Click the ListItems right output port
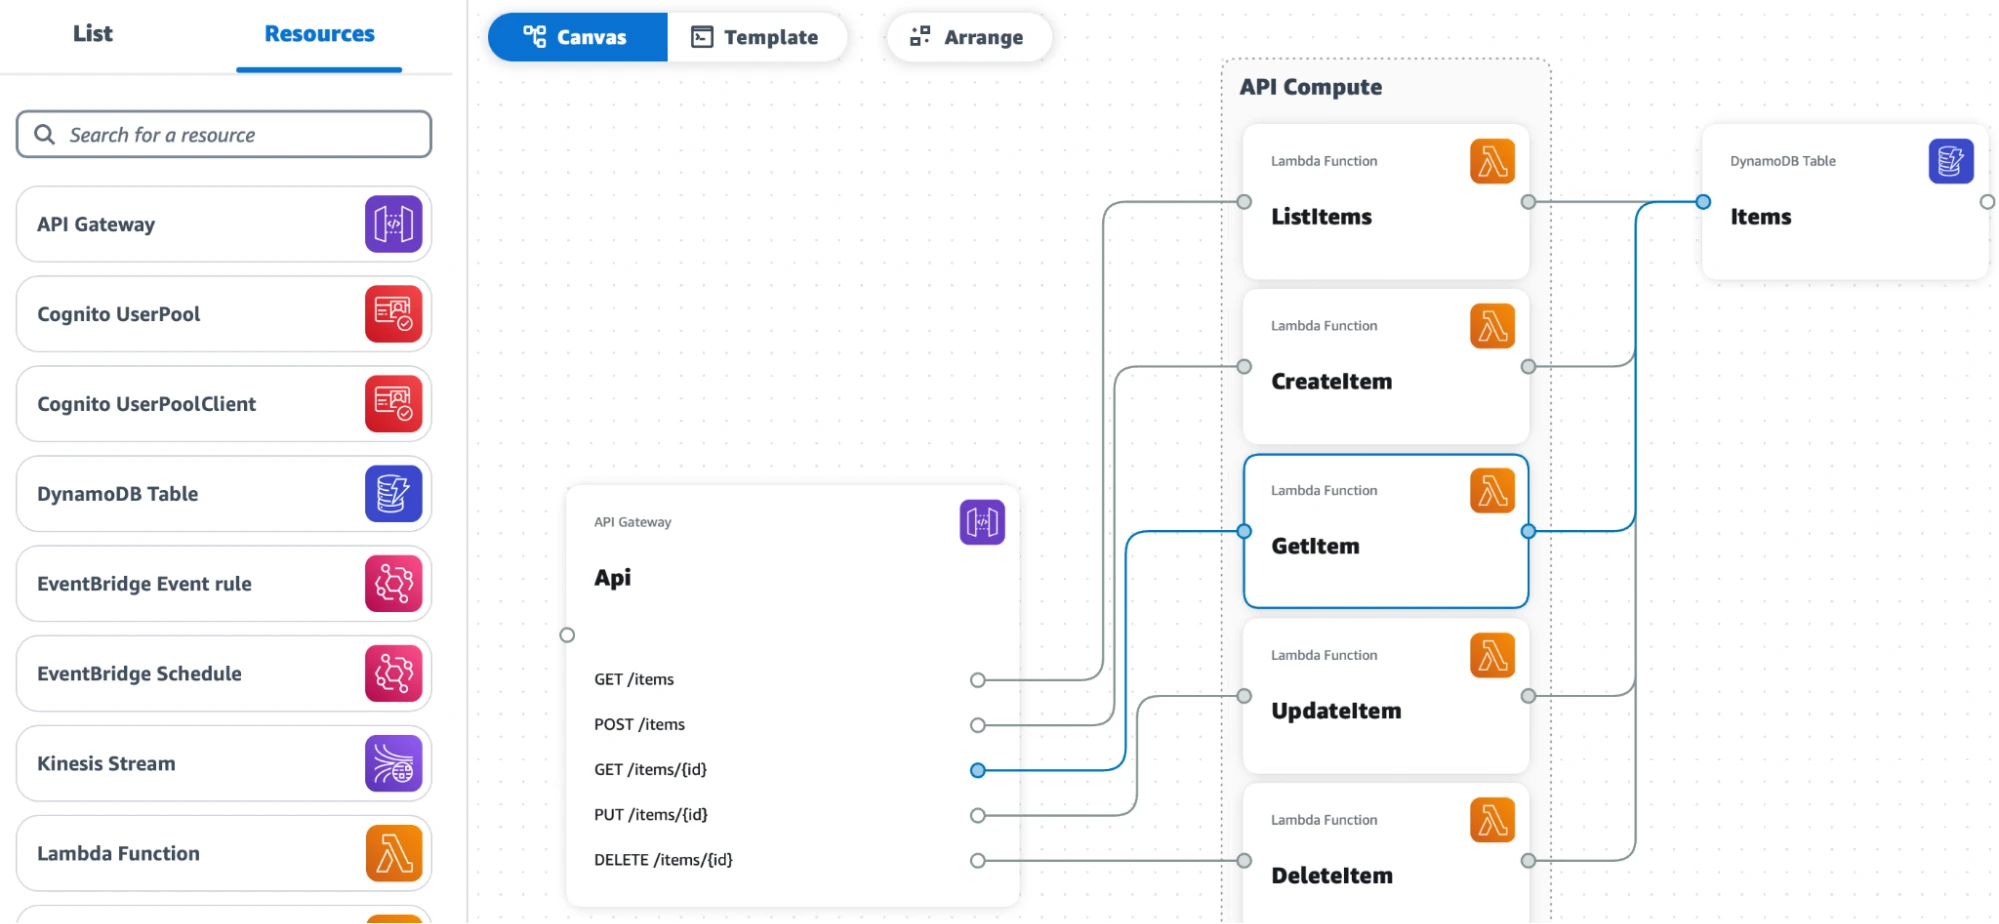The height and width of the screenshot is (924, 1999). click(1528, 202)
